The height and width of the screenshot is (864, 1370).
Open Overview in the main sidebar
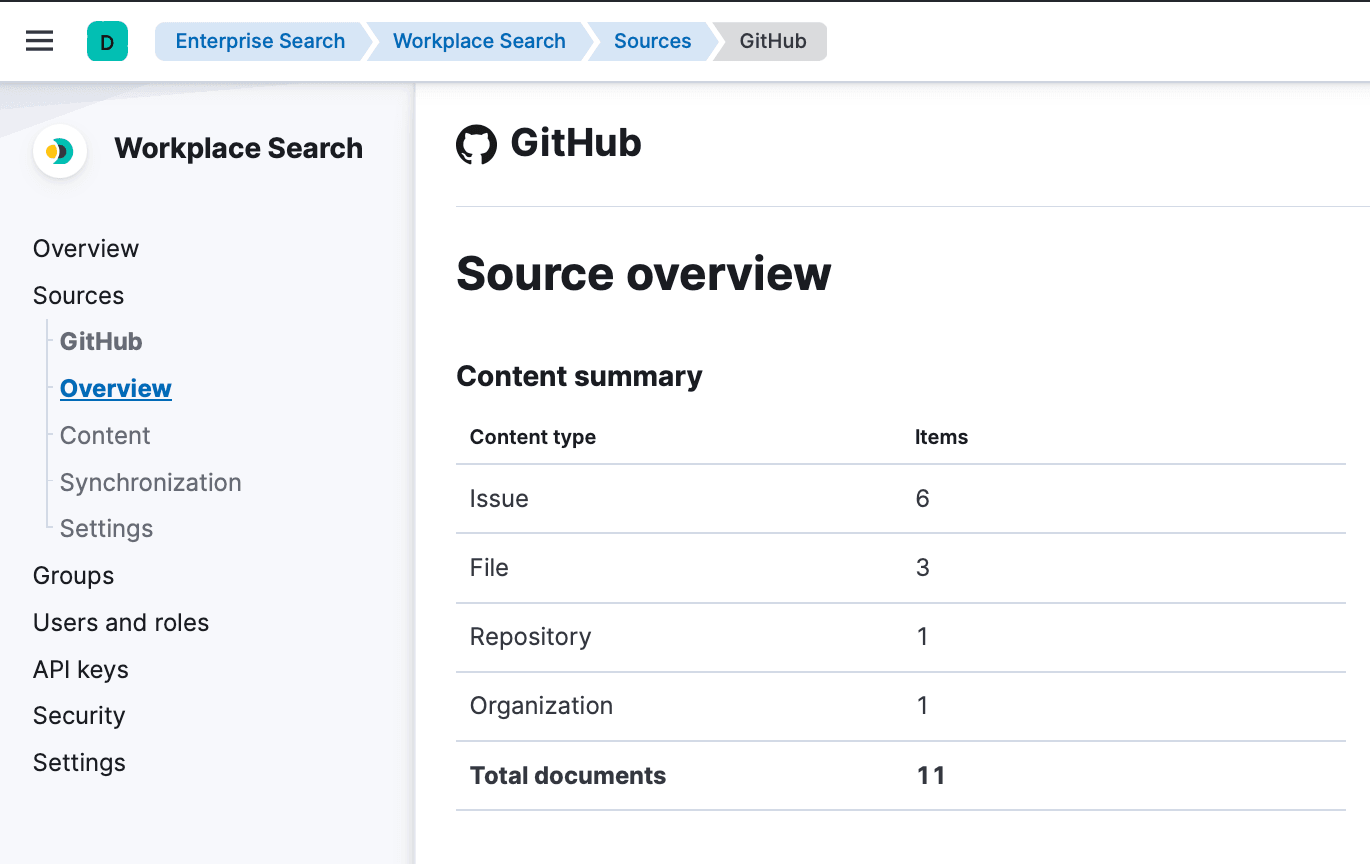pyautogui.click(x=86, y=249)
